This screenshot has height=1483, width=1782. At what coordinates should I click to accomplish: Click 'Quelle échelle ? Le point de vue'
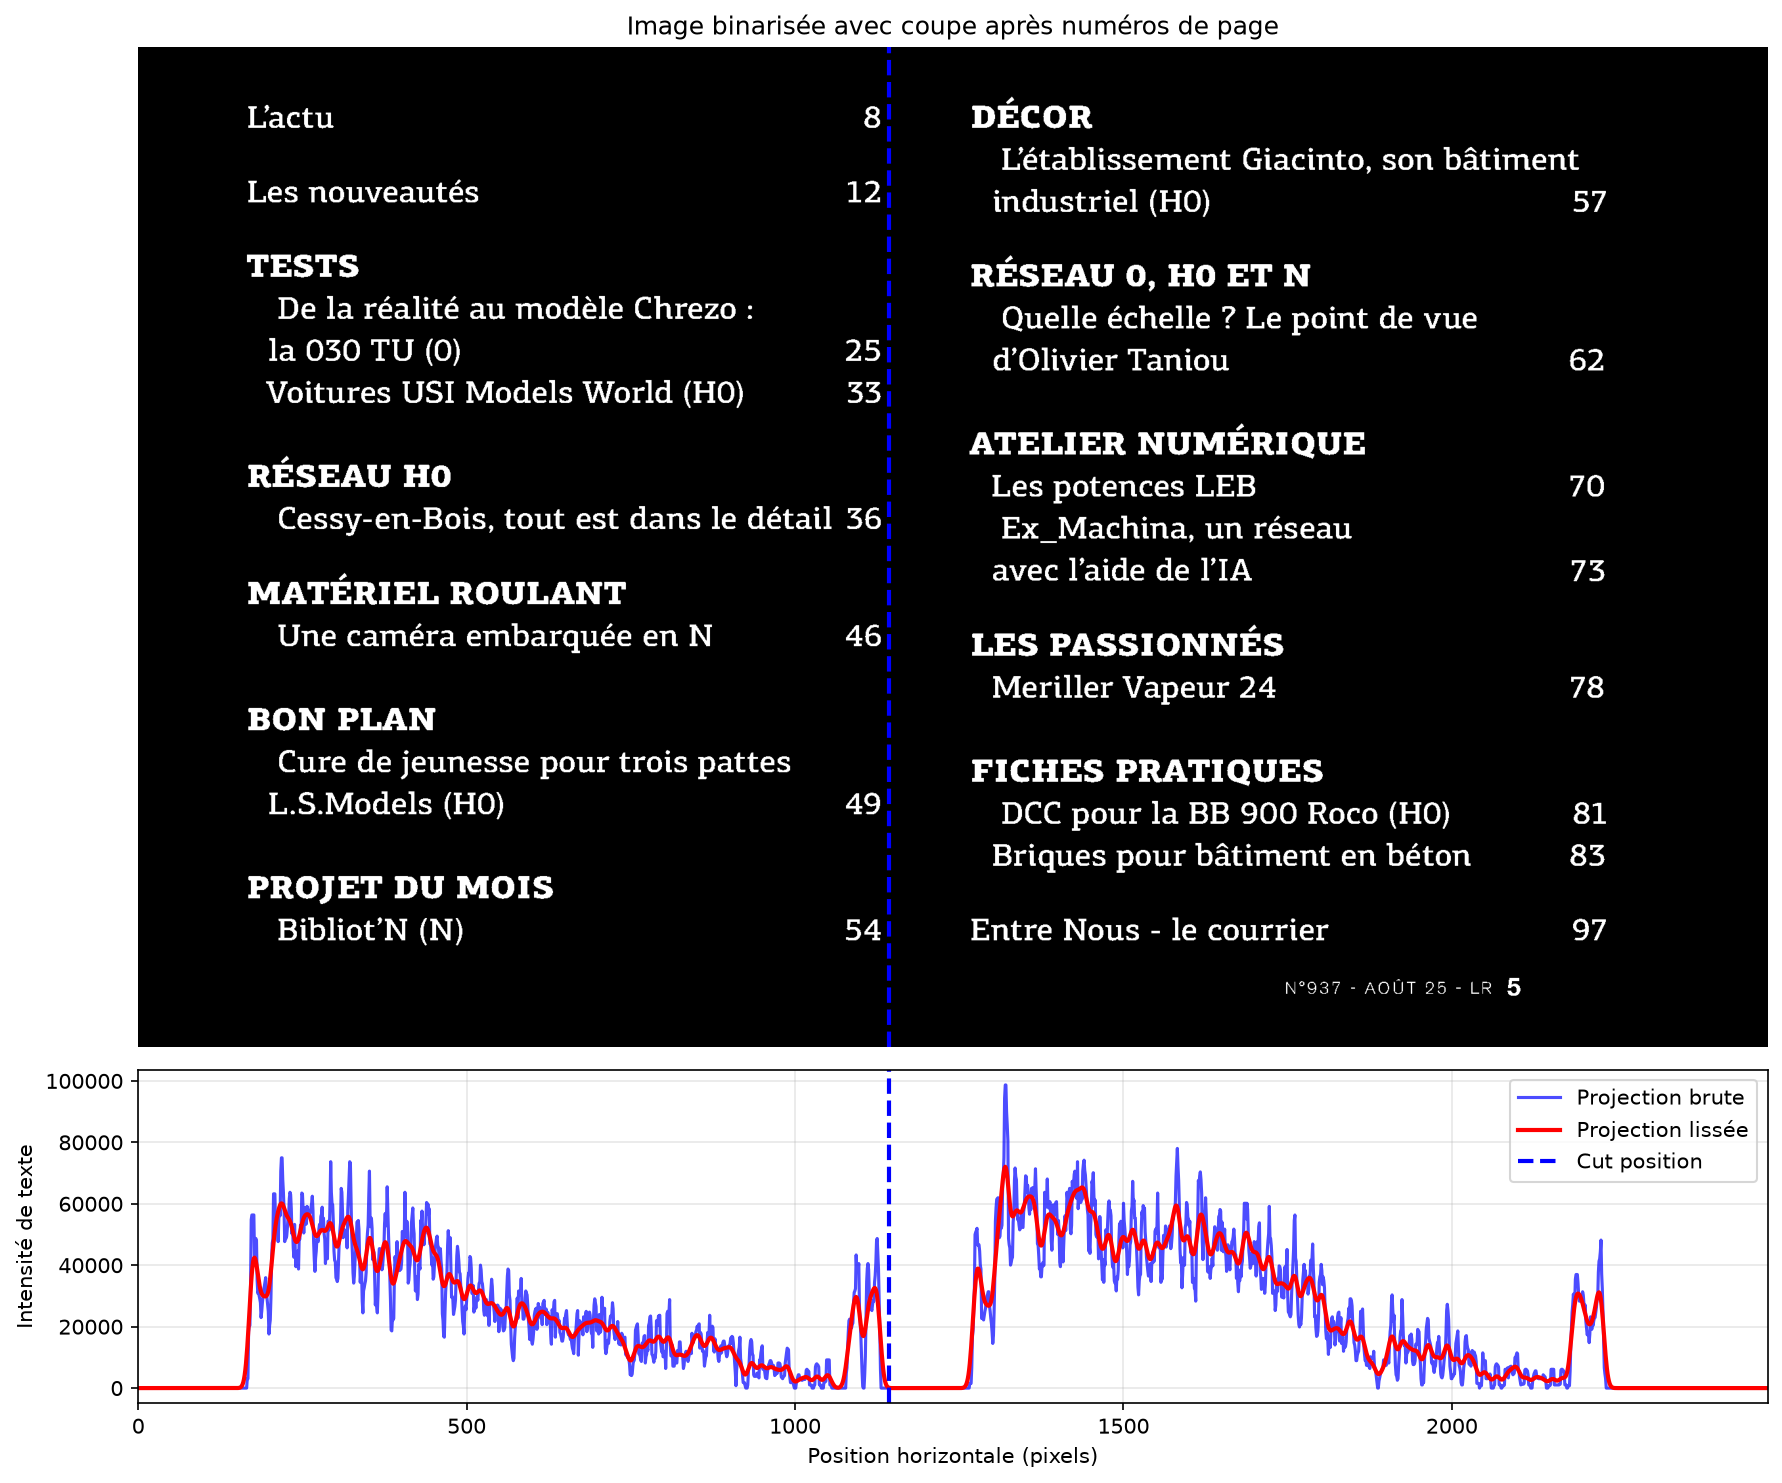point(1239,319)
